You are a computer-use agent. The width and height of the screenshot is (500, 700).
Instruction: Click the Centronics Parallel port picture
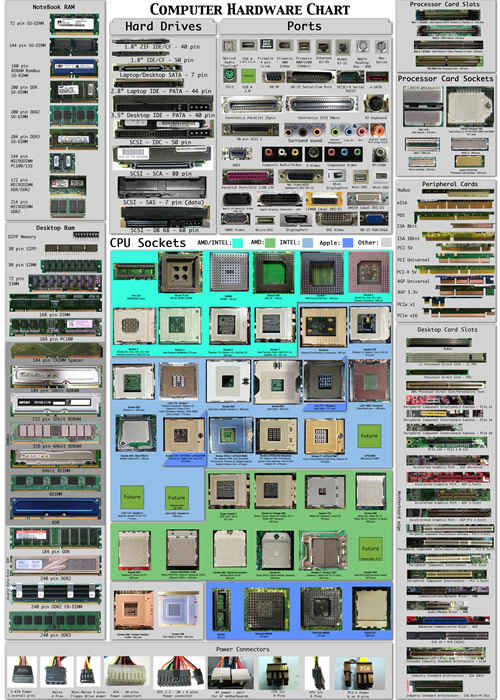(250, 105)
